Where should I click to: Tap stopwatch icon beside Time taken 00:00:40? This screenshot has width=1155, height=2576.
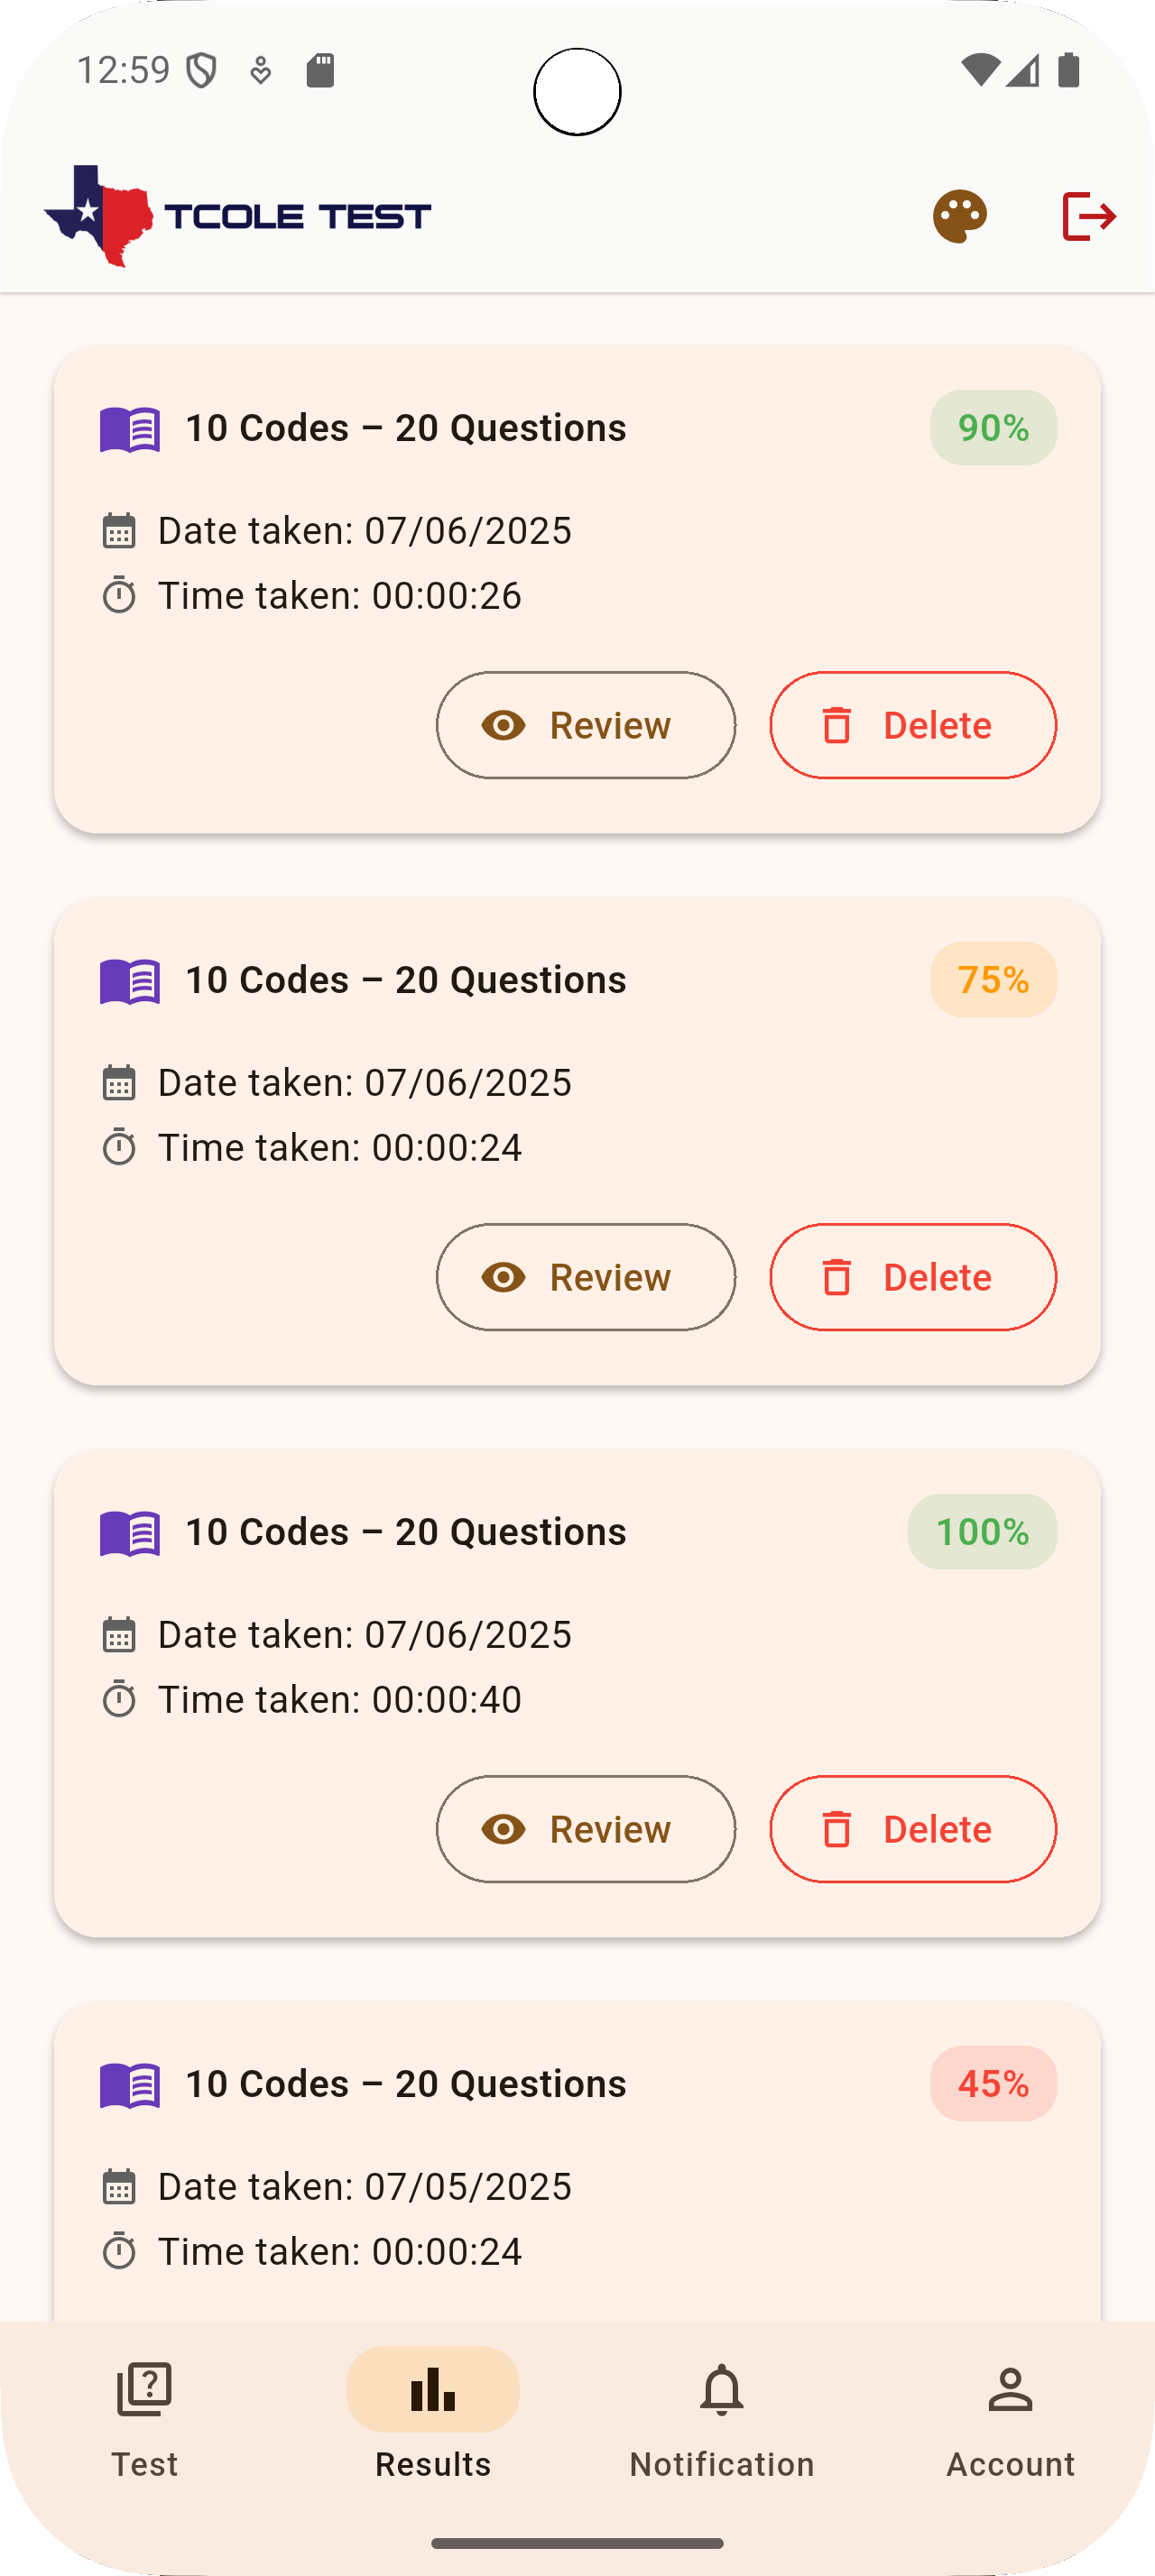click(119, 1699)
